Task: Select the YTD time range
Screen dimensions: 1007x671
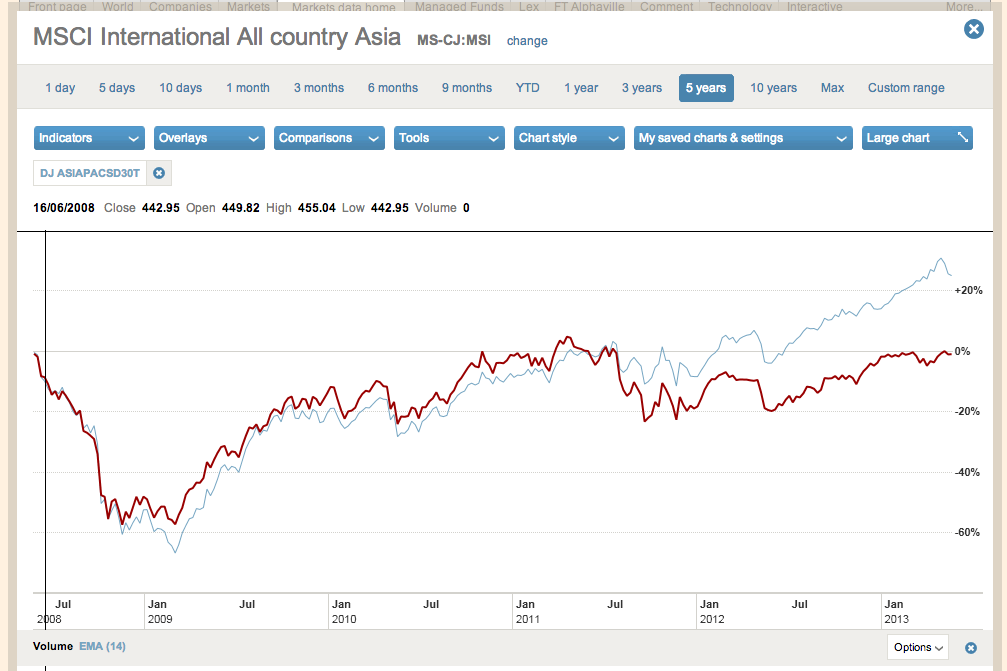Action: click(x=527, y=88)
